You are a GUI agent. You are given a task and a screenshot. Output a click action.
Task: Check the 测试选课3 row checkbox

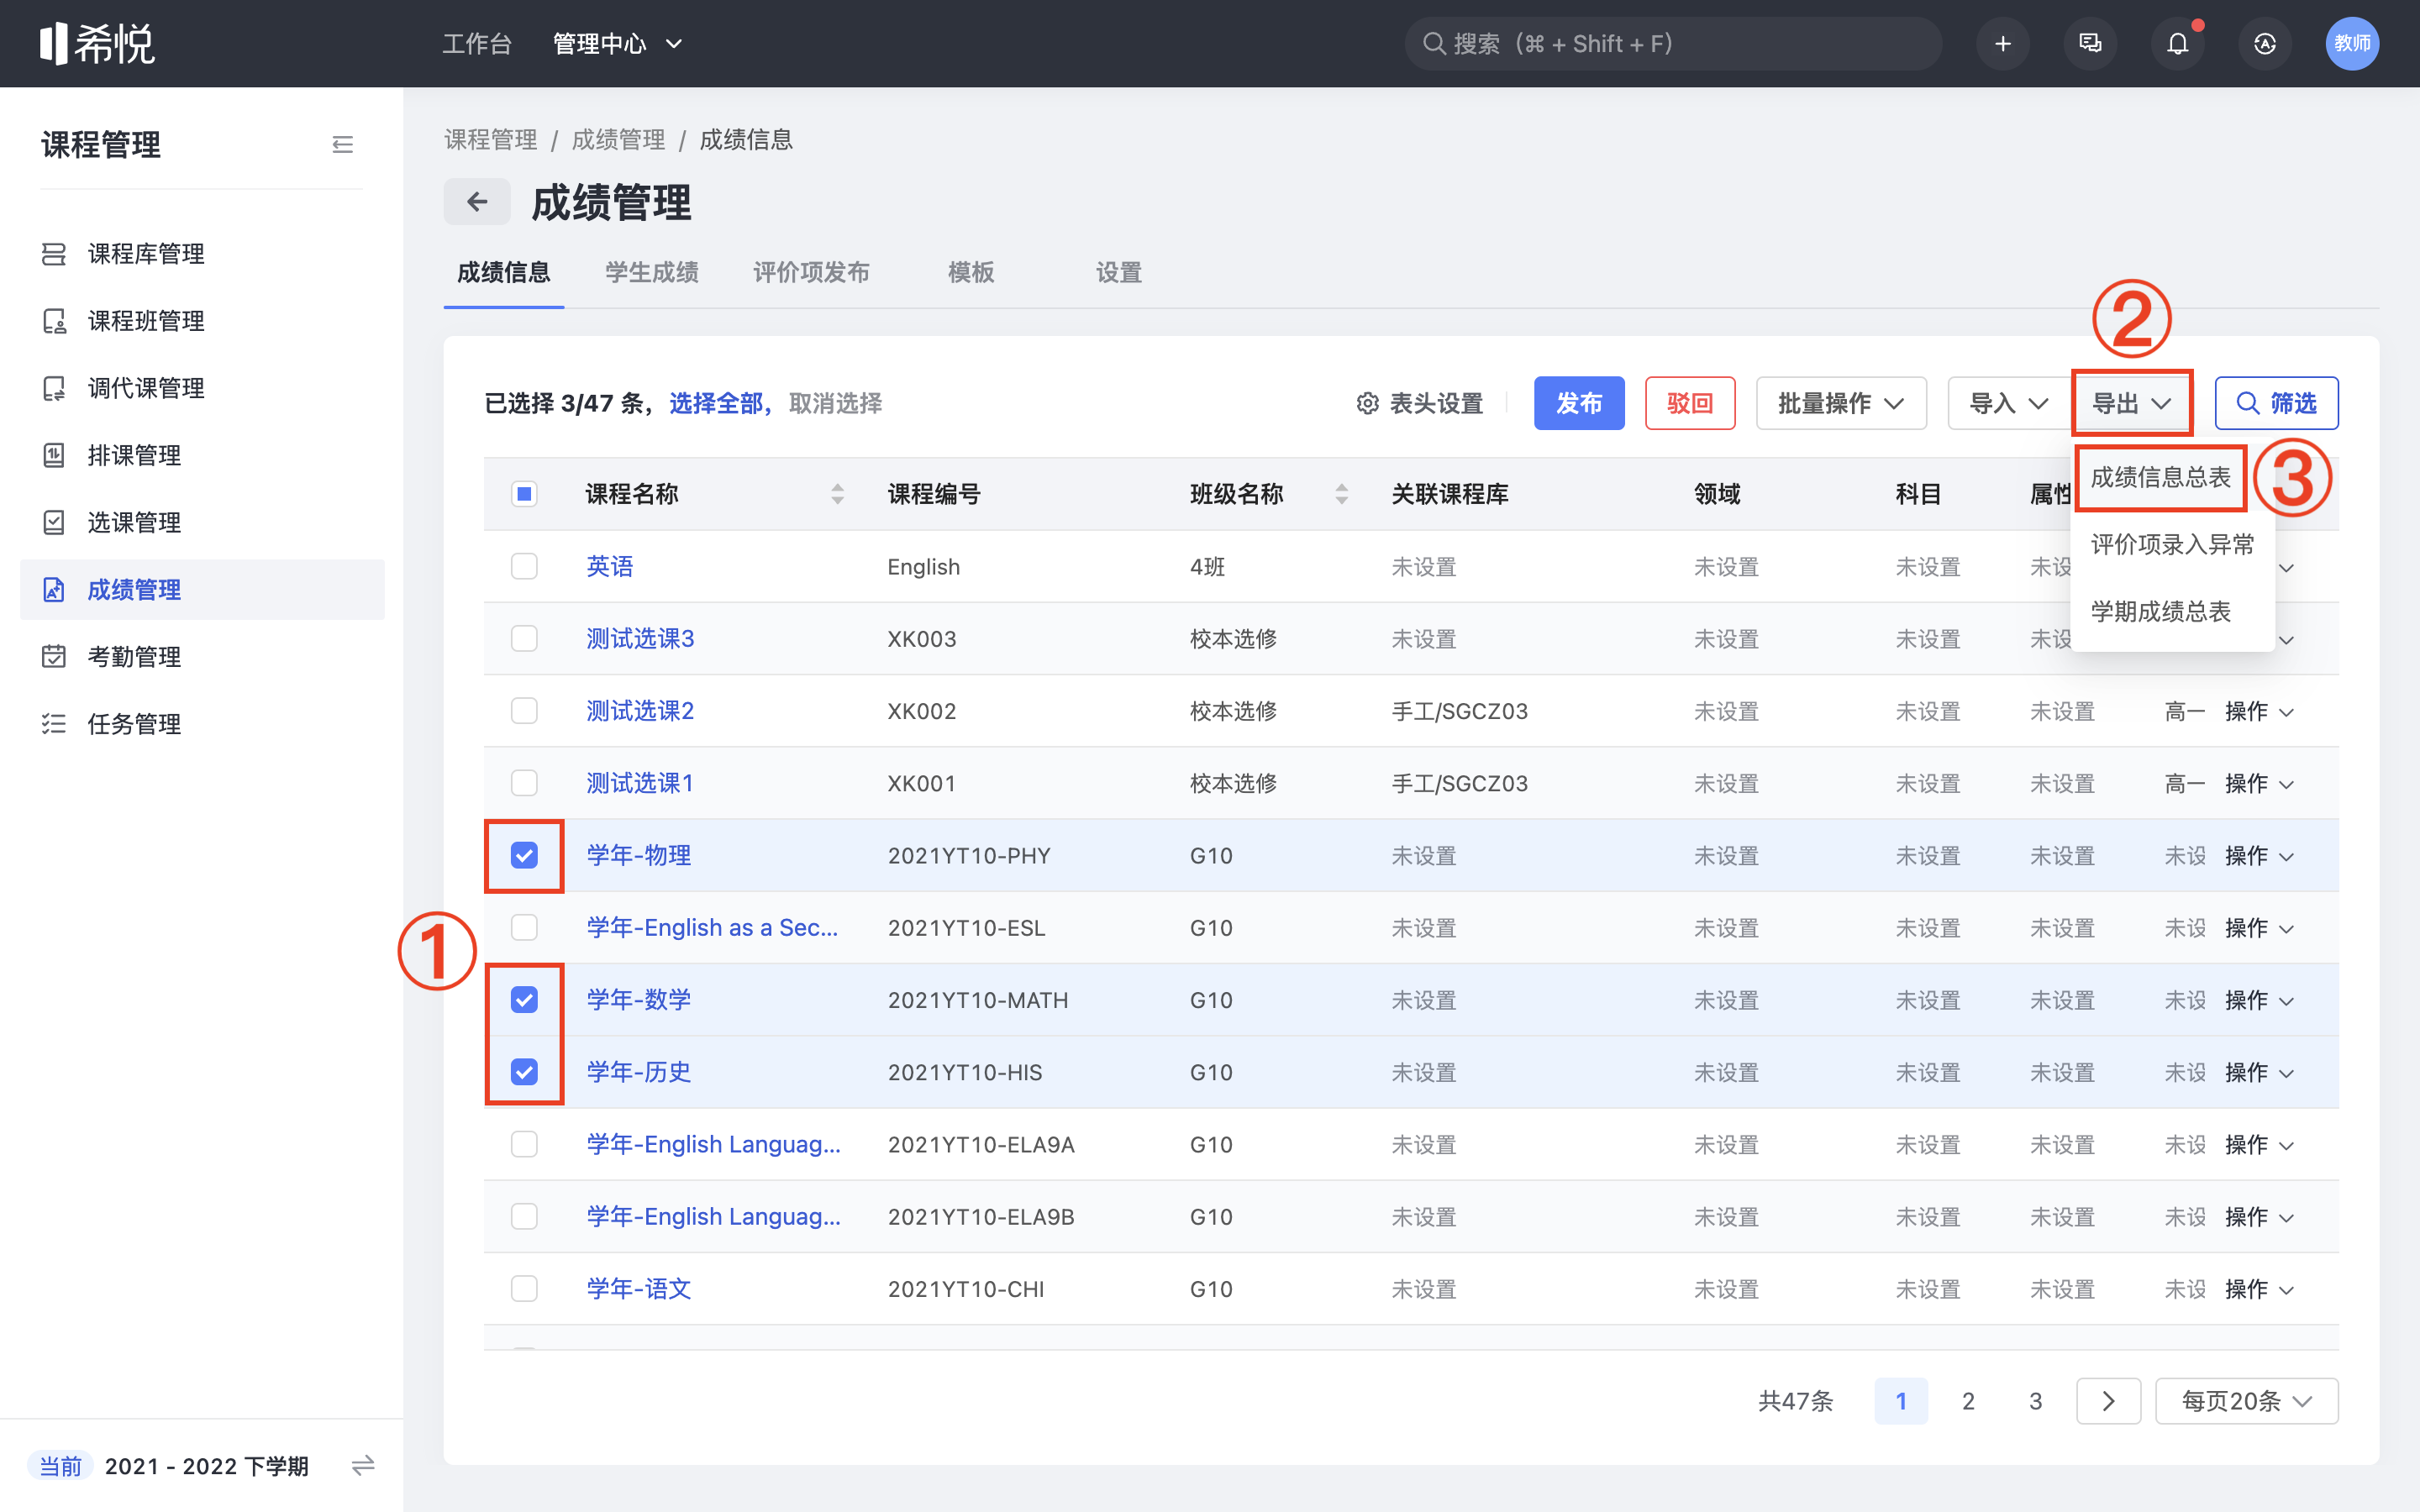[524, 638]
